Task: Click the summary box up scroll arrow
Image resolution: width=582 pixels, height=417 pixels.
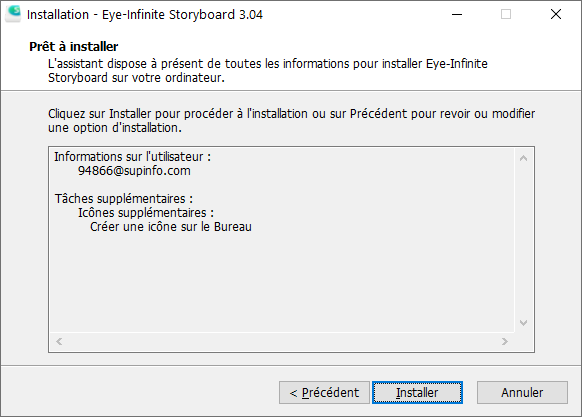Action: point(523,159)
